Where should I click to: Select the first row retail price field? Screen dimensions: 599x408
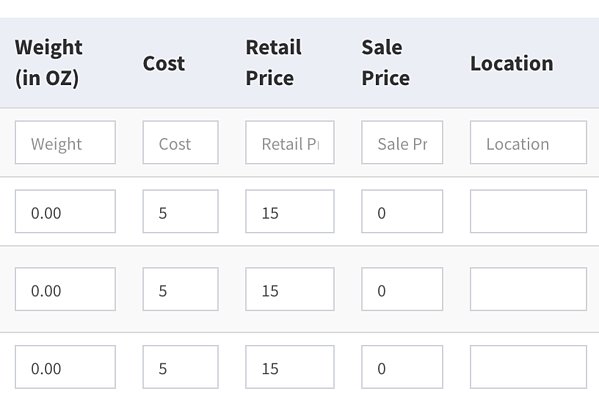[290, 211]
